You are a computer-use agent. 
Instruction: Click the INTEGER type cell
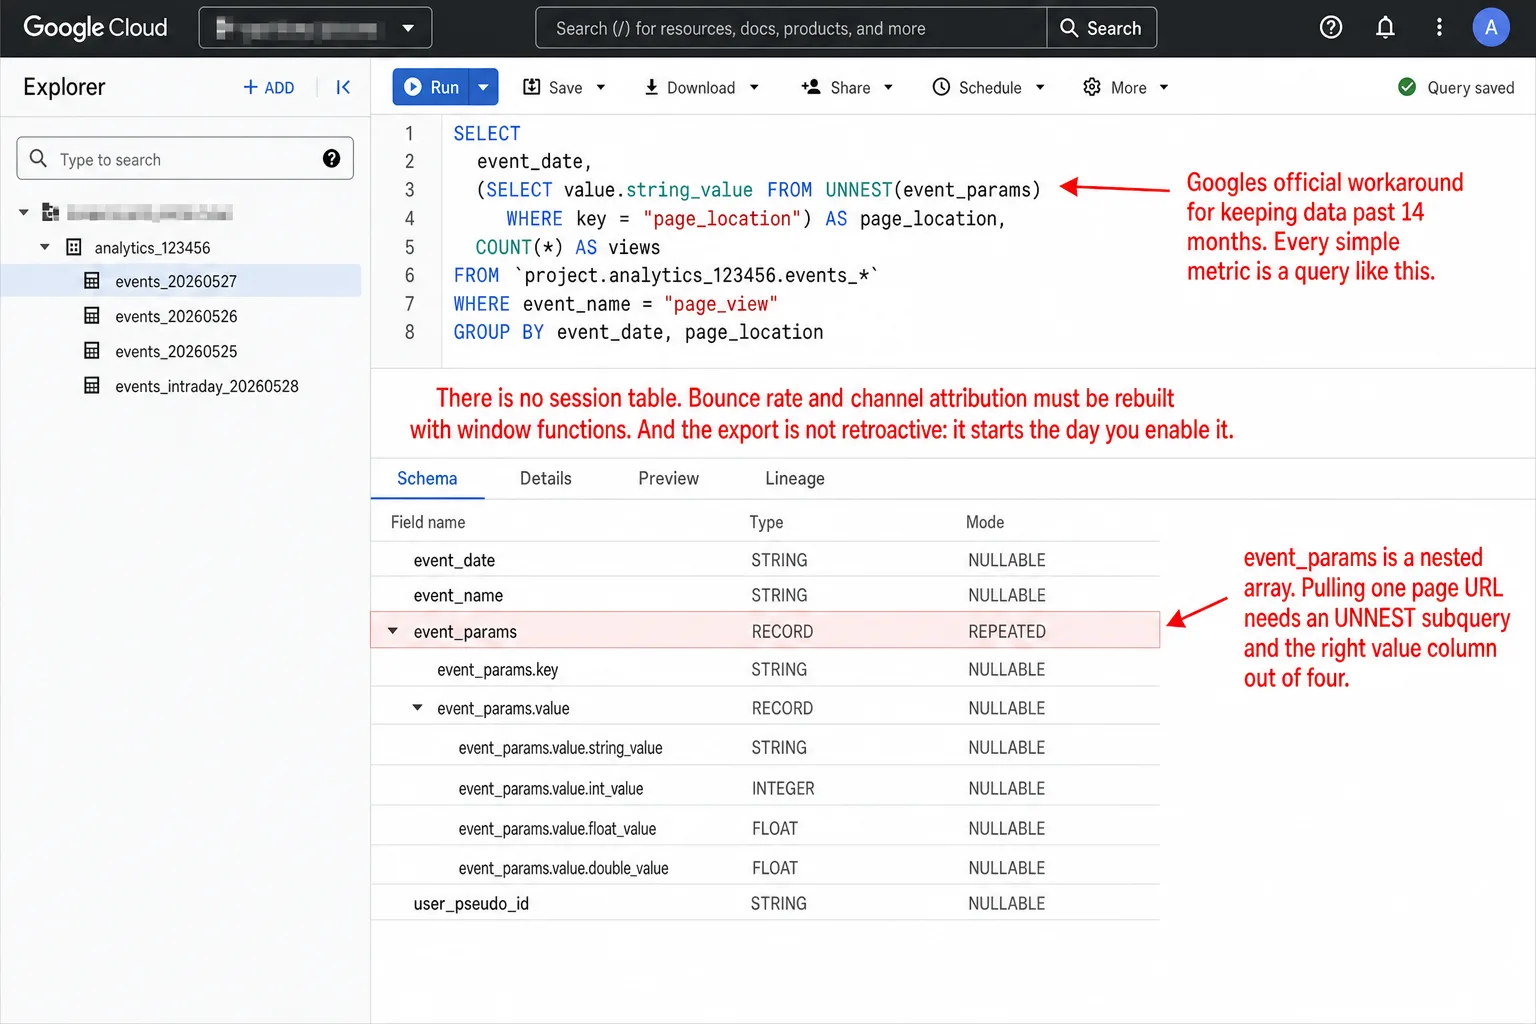(783, 788)
